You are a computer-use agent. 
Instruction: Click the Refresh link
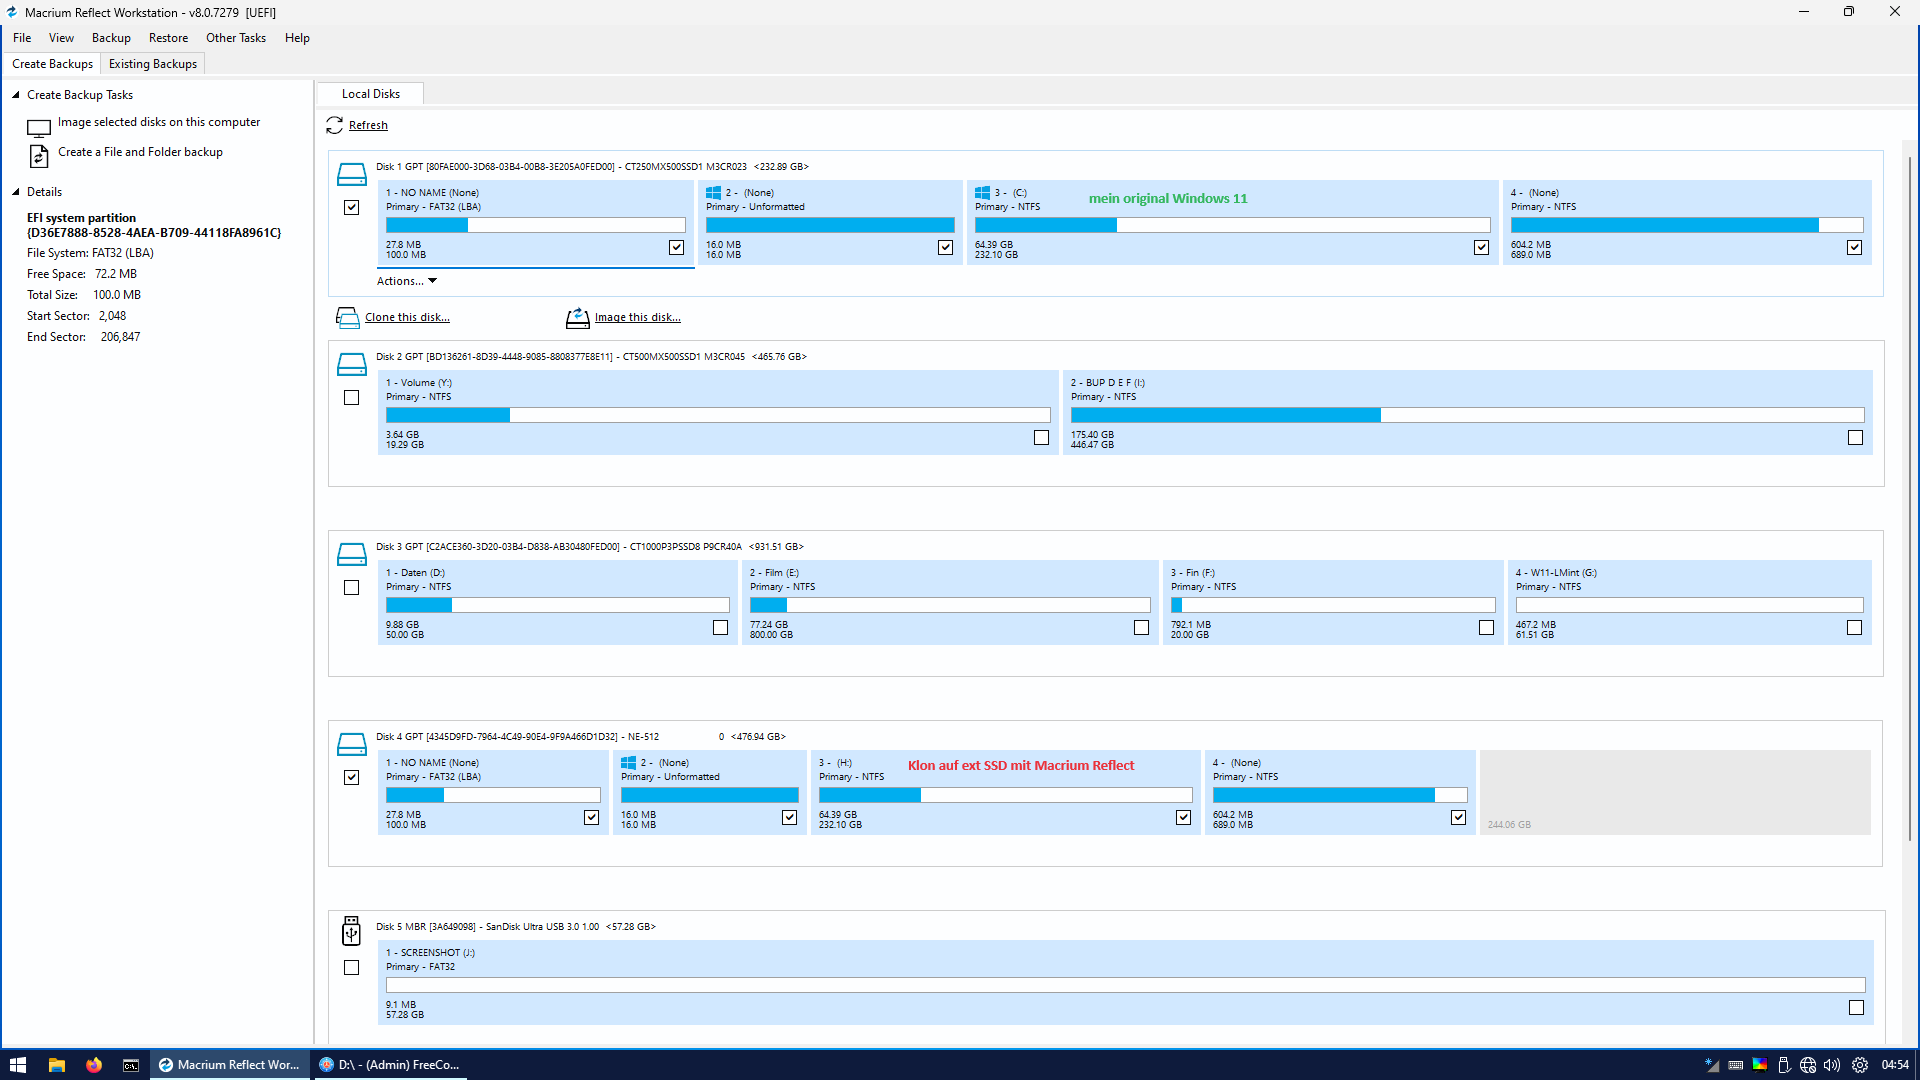pyautogui.click(x=368, y=126)
